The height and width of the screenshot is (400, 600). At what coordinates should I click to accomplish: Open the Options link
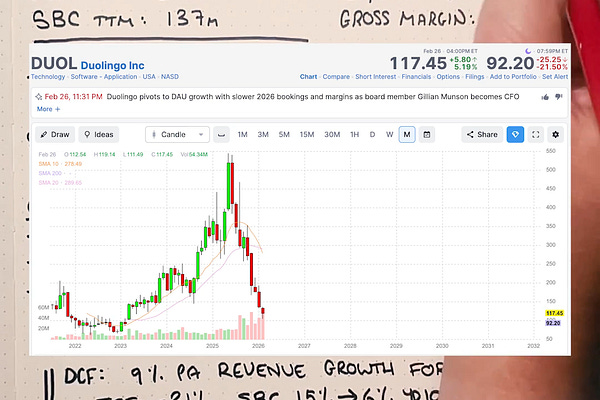tap(448, 77)
